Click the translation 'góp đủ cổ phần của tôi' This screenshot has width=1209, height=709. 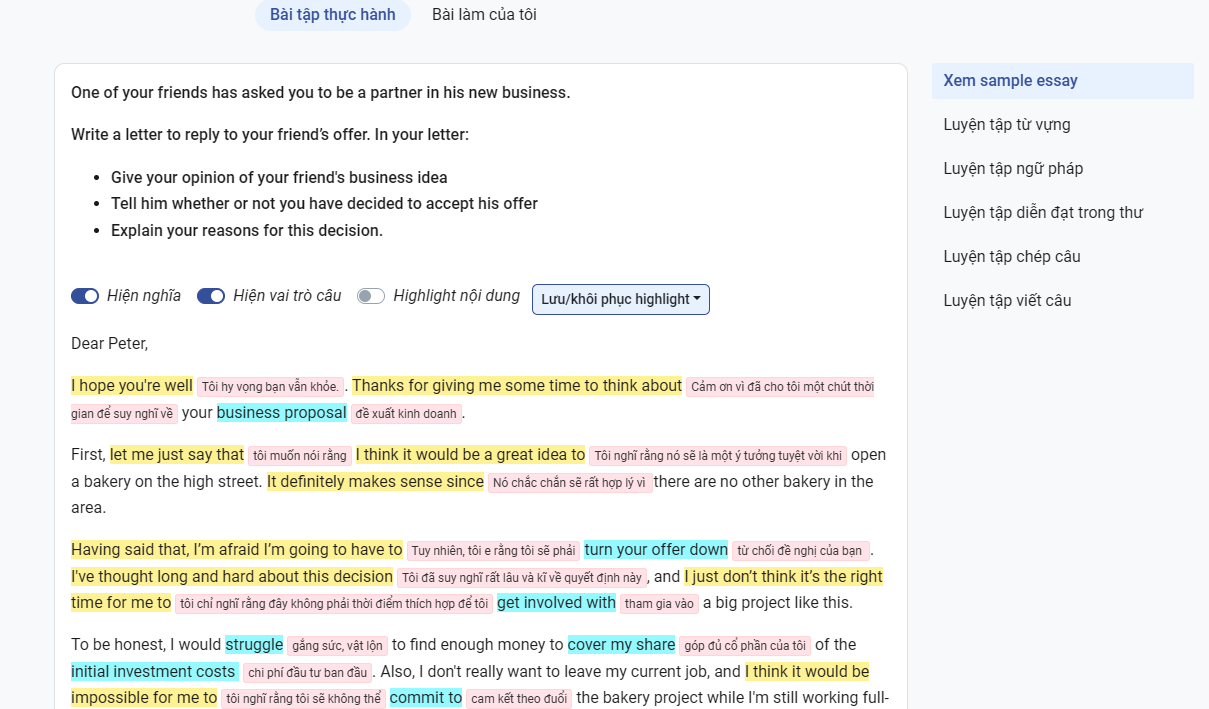coord(745,646)
